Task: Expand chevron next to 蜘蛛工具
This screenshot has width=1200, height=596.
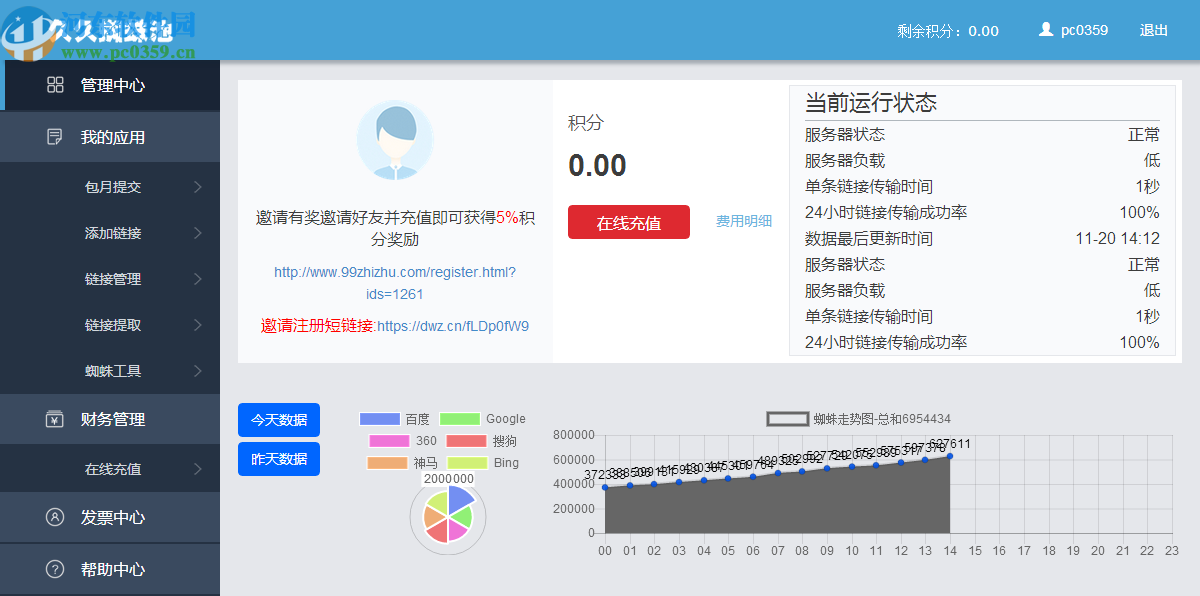Action: (x=198, y=371)
